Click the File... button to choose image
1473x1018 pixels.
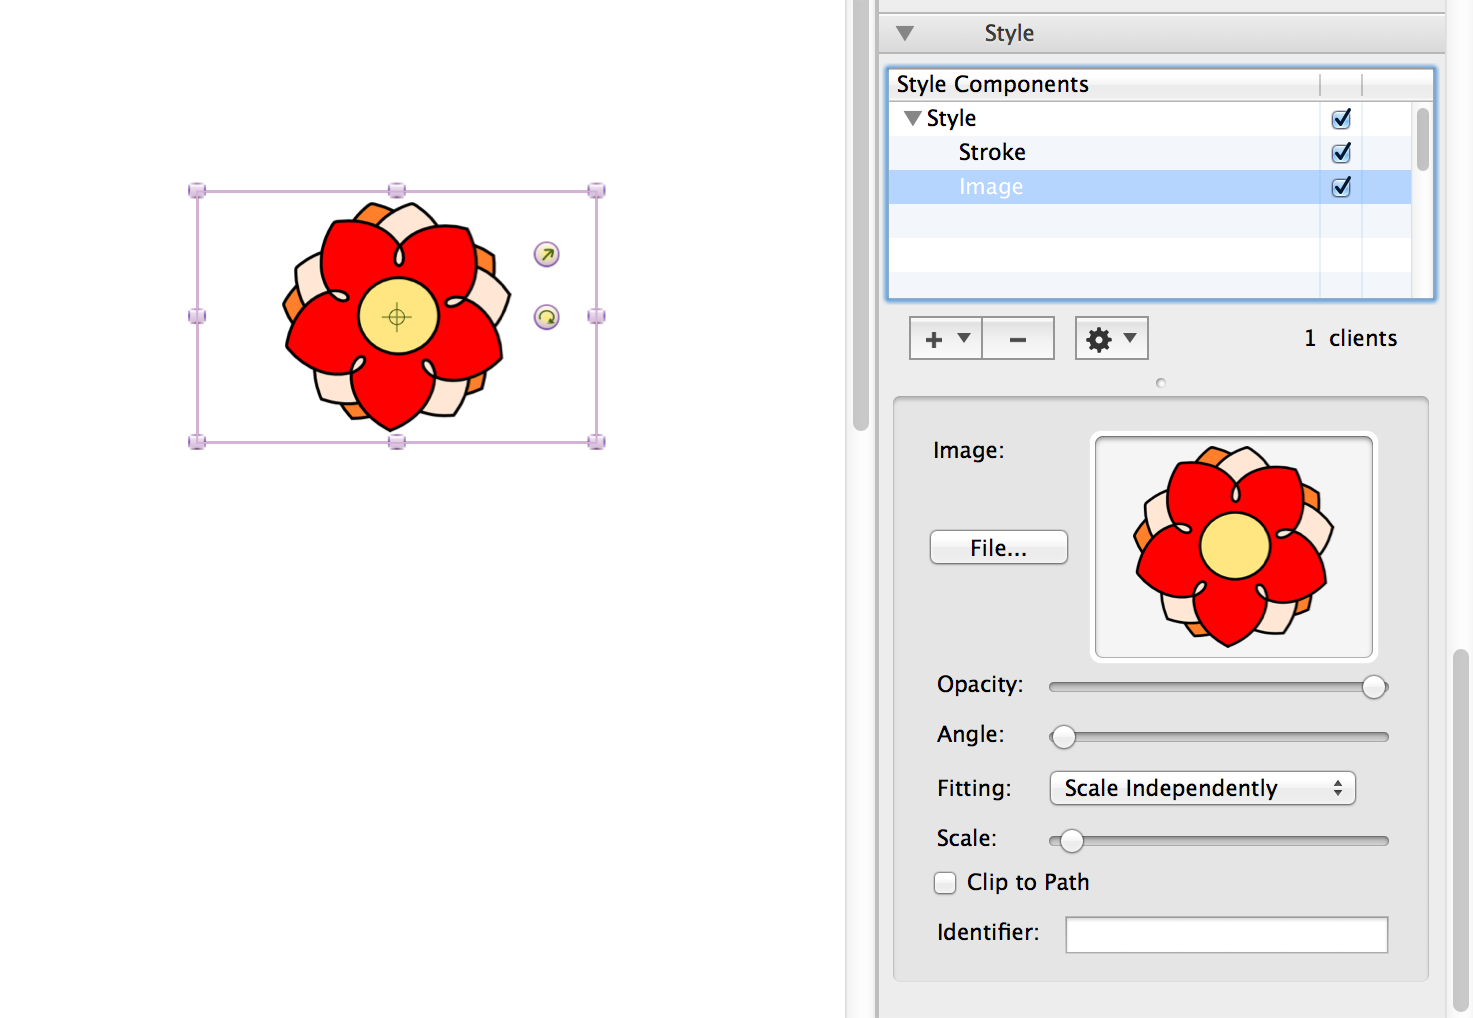point(998,548)
